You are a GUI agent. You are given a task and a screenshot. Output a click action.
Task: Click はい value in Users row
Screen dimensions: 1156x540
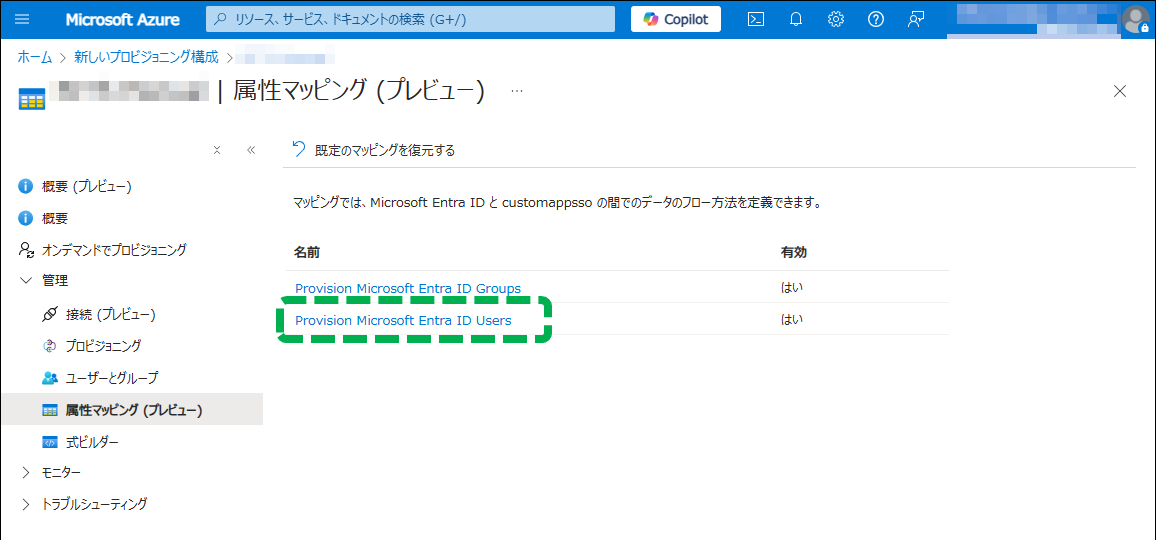tap(792, 319)
